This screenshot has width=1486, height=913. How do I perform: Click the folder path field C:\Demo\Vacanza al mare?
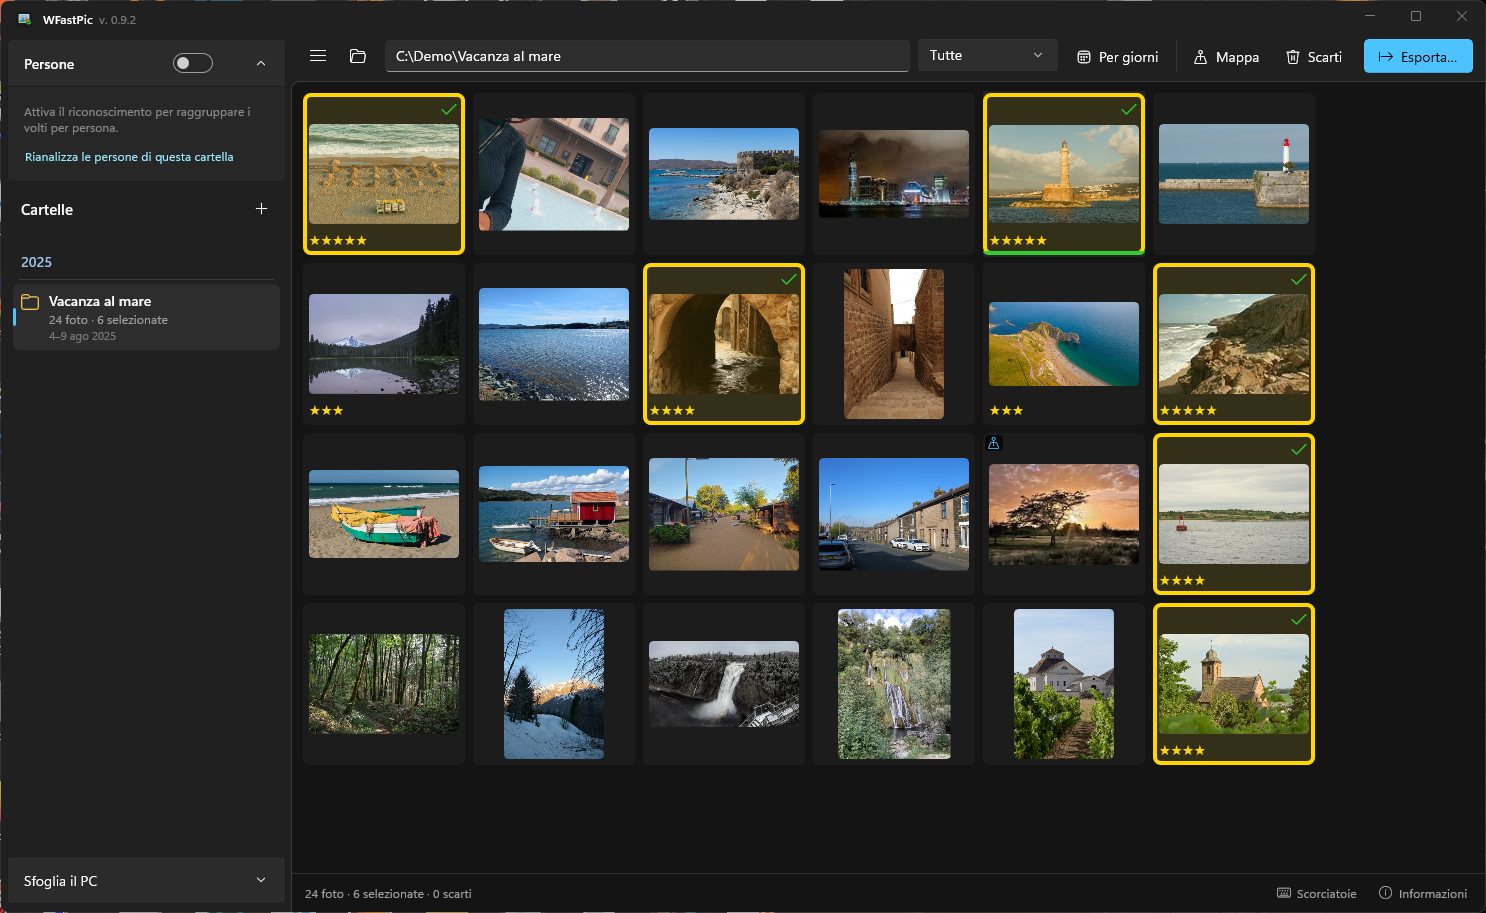(647, 56)
